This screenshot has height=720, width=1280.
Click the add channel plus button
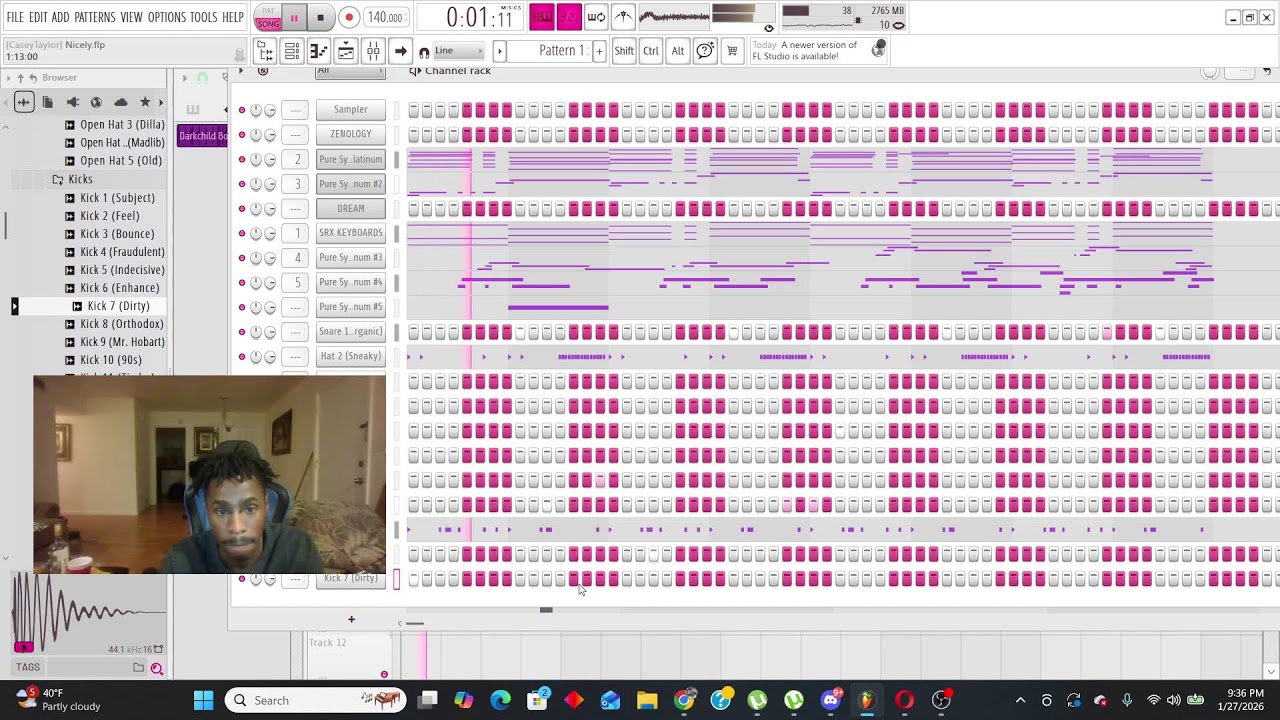351,620
